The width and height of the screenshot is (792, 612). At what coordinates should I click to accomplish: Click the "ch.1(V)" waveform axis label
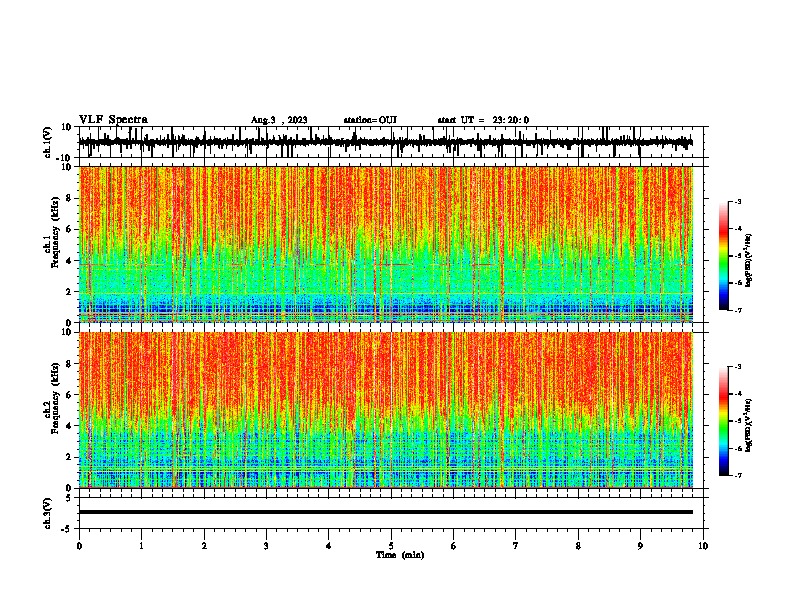tap(48, 142)
